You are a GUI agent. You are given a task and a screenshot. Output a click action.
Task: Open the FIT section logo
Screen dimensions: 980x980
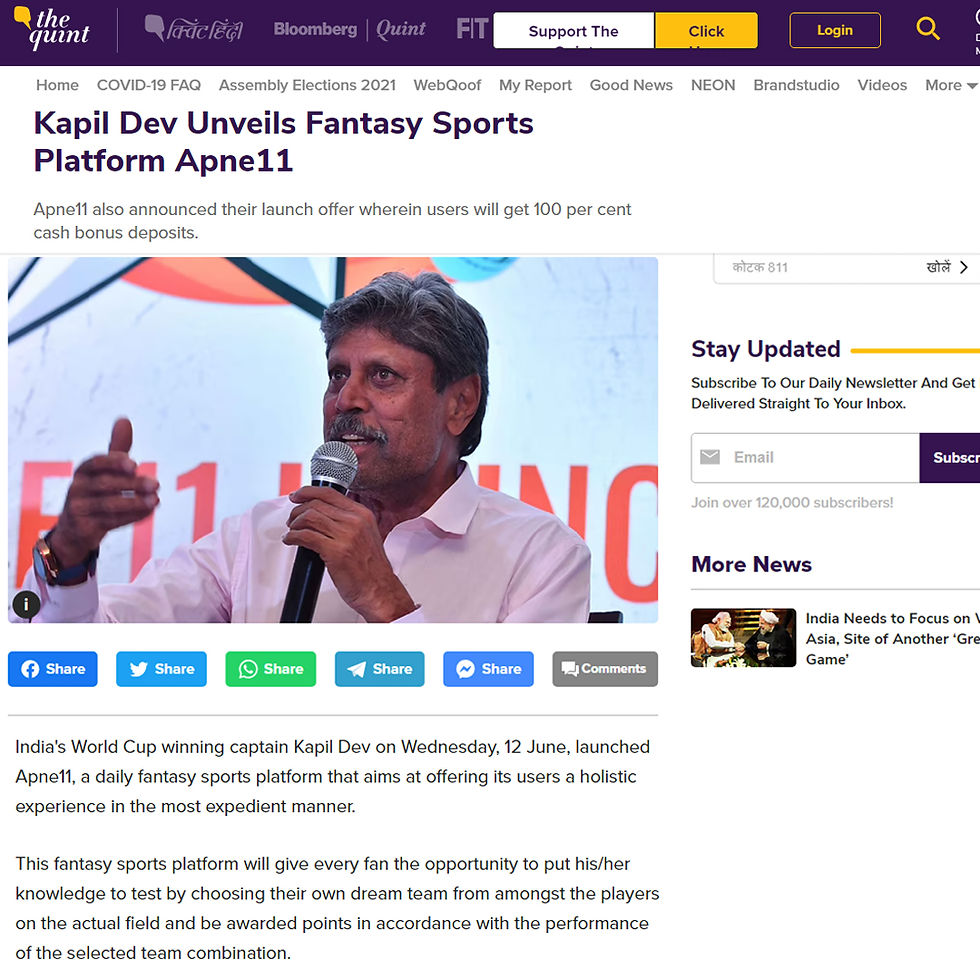point(471,29)
